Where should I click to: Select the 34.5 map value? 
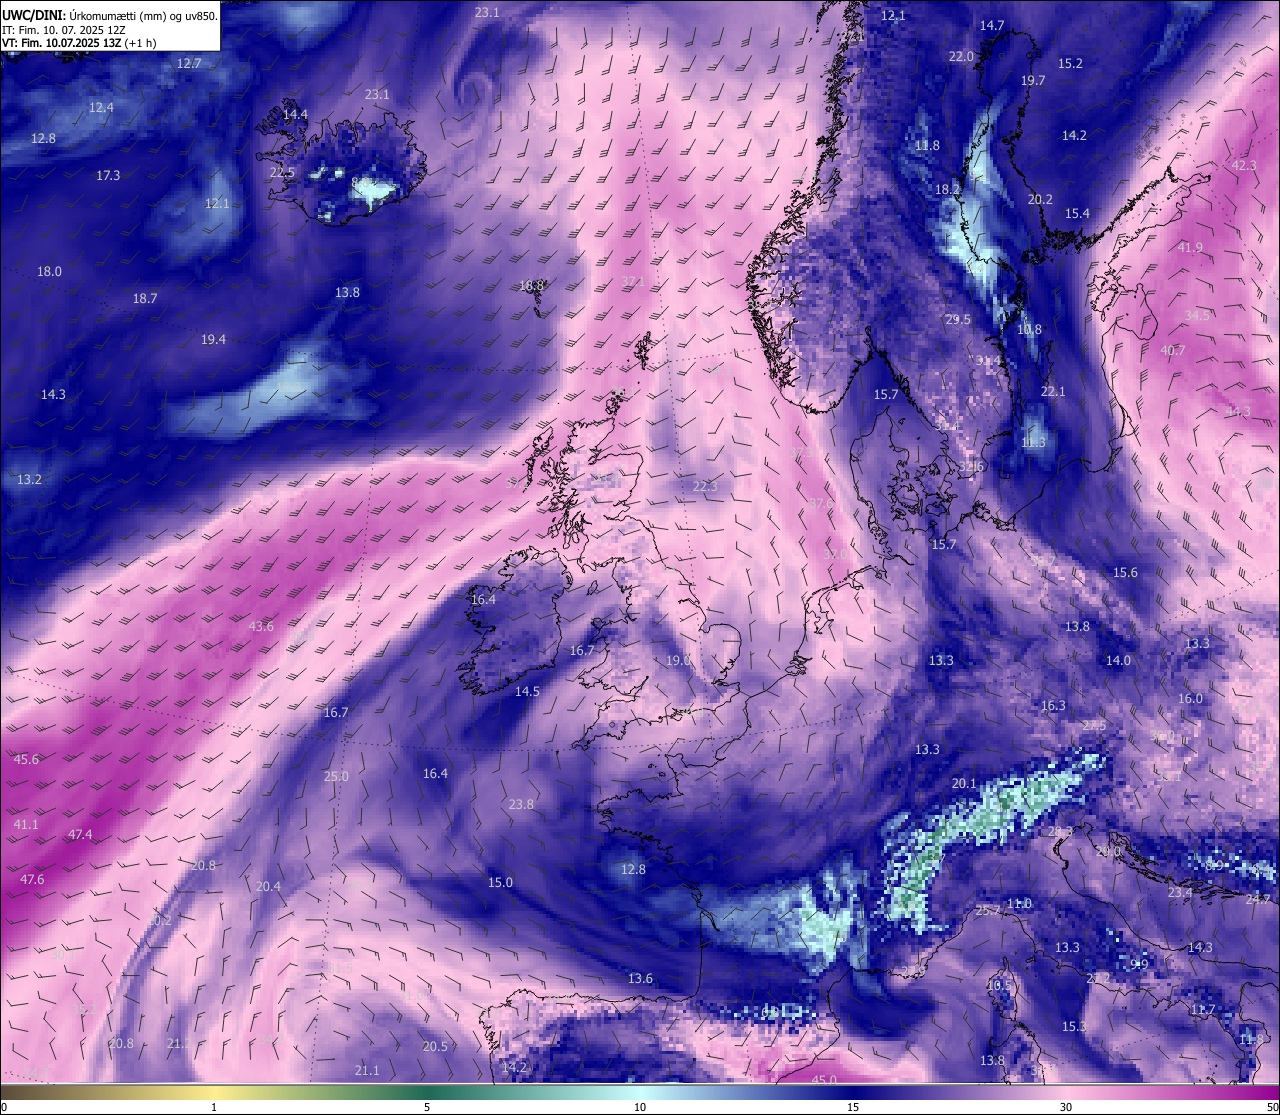1197,315
